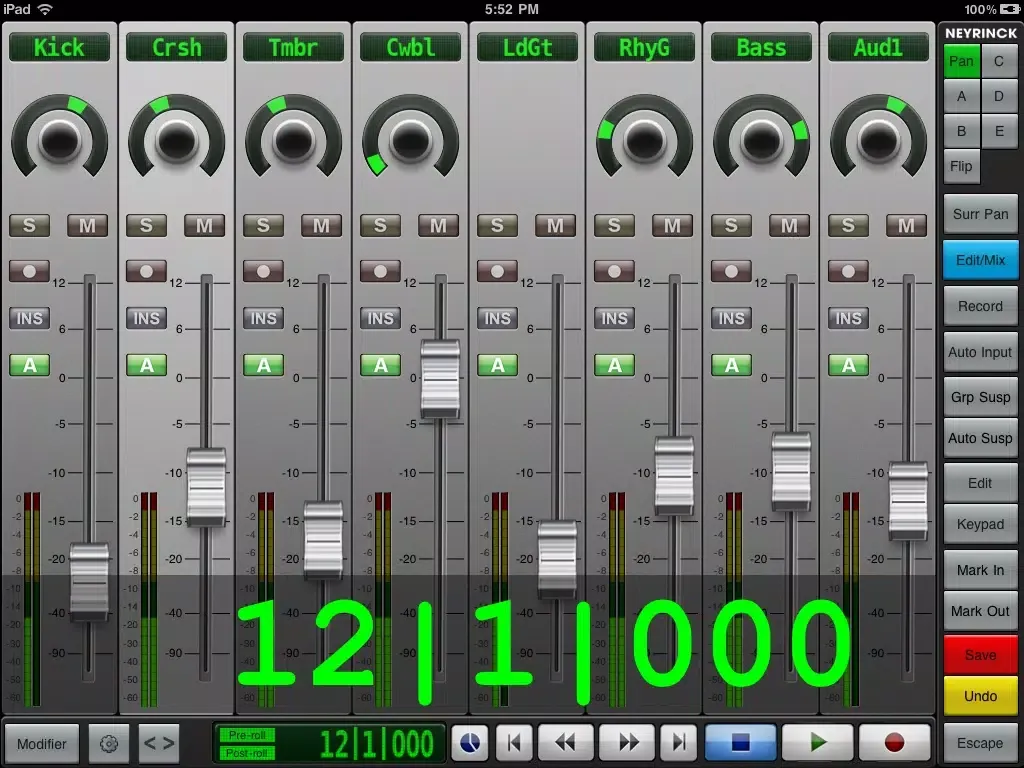The width and height of the screenshot is (1024, 768).
Task: Mute the Tmbr track
Action: pyautogui.click(x=321, y=225)
